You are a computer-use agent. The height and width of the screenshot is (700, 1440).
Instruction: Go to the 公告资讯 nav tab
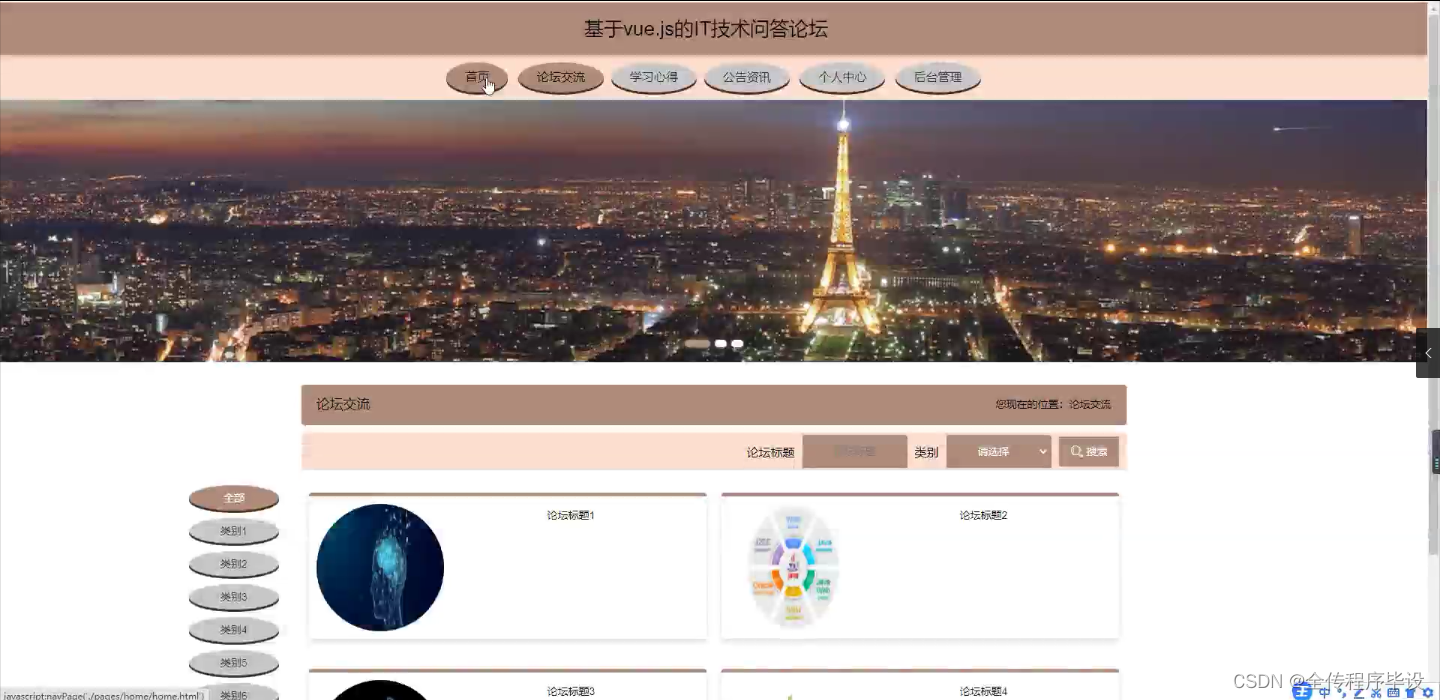[747, 77]
